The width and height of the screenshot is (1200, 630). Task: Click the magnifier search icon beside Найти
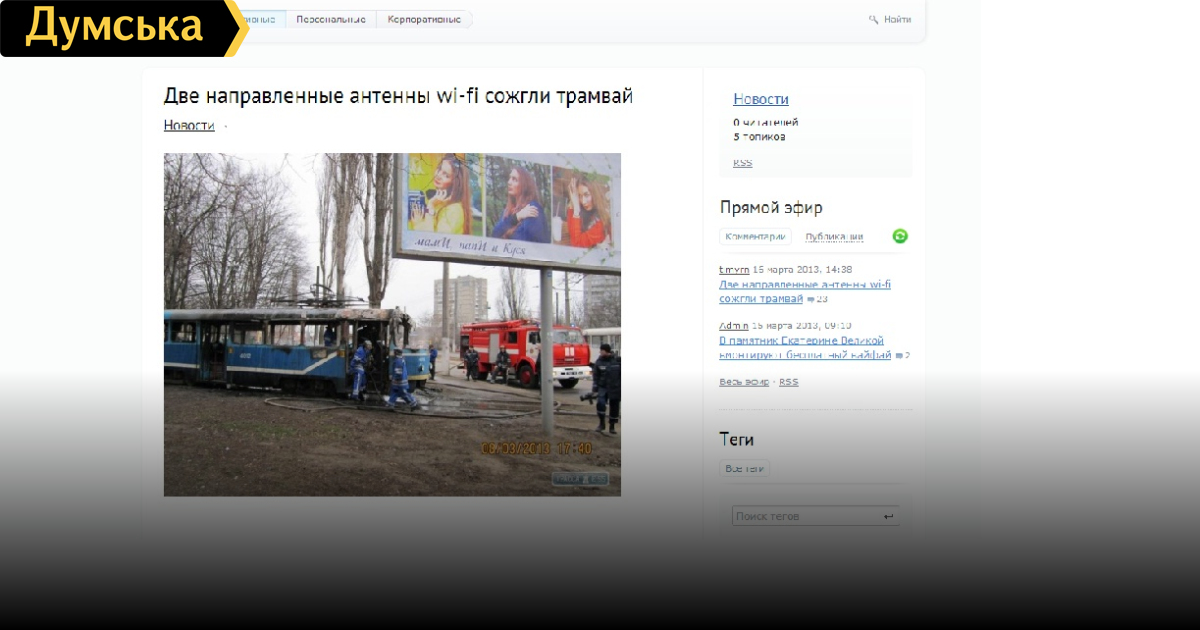(x=873, y=19)
